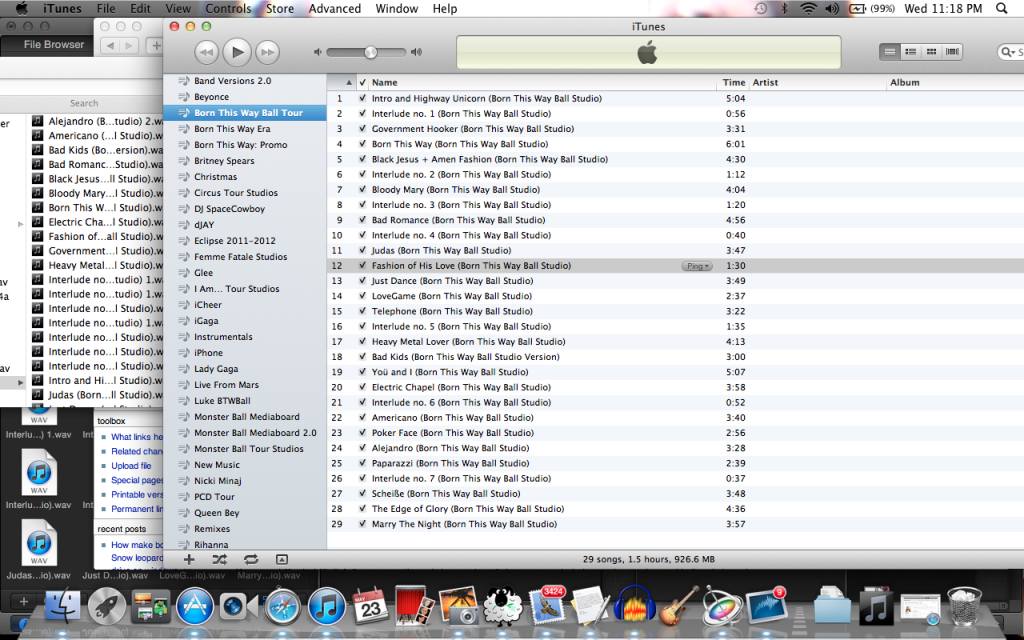Screen dimensions: 1024x640
Task: Click the maximum volume speaker icon
Action: click(416, 52)
